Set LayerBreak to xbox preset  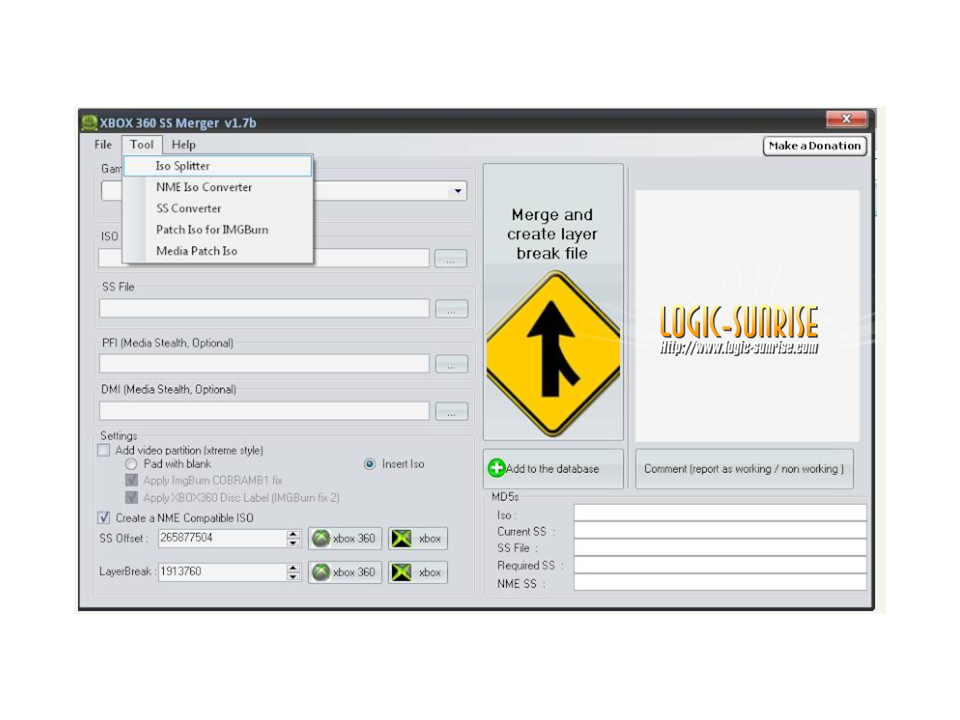click(418, 572)
